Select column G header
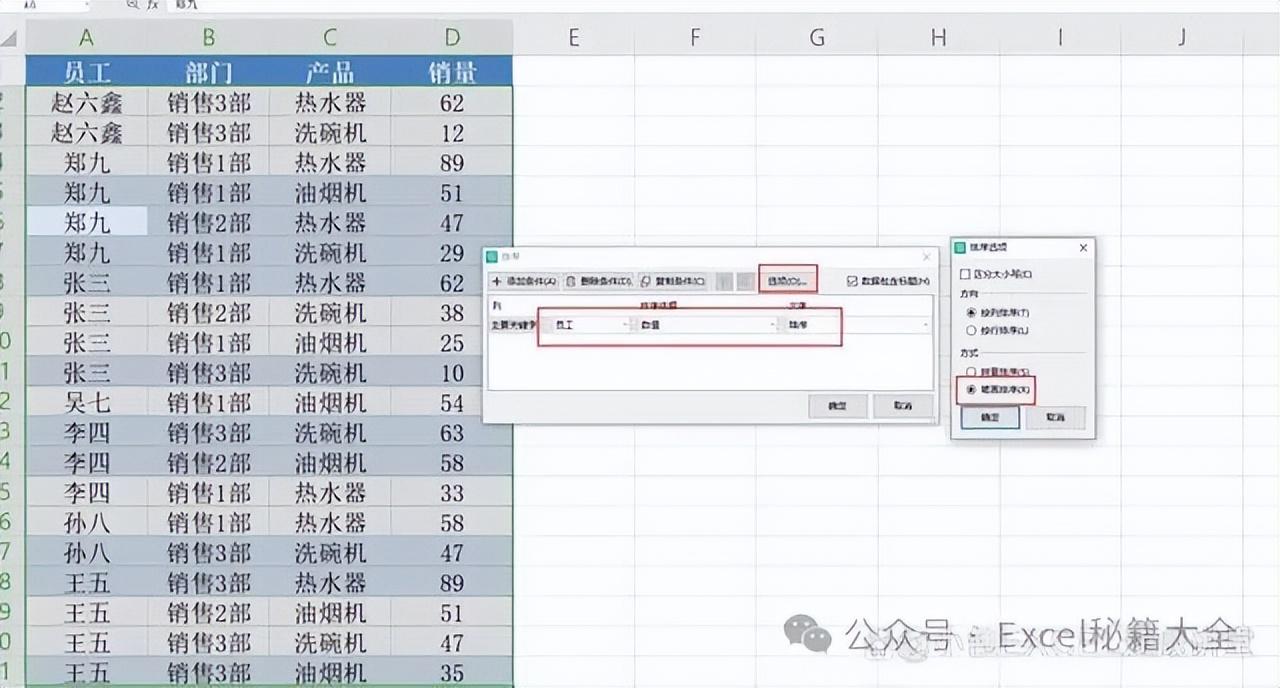 click(817, 38)
